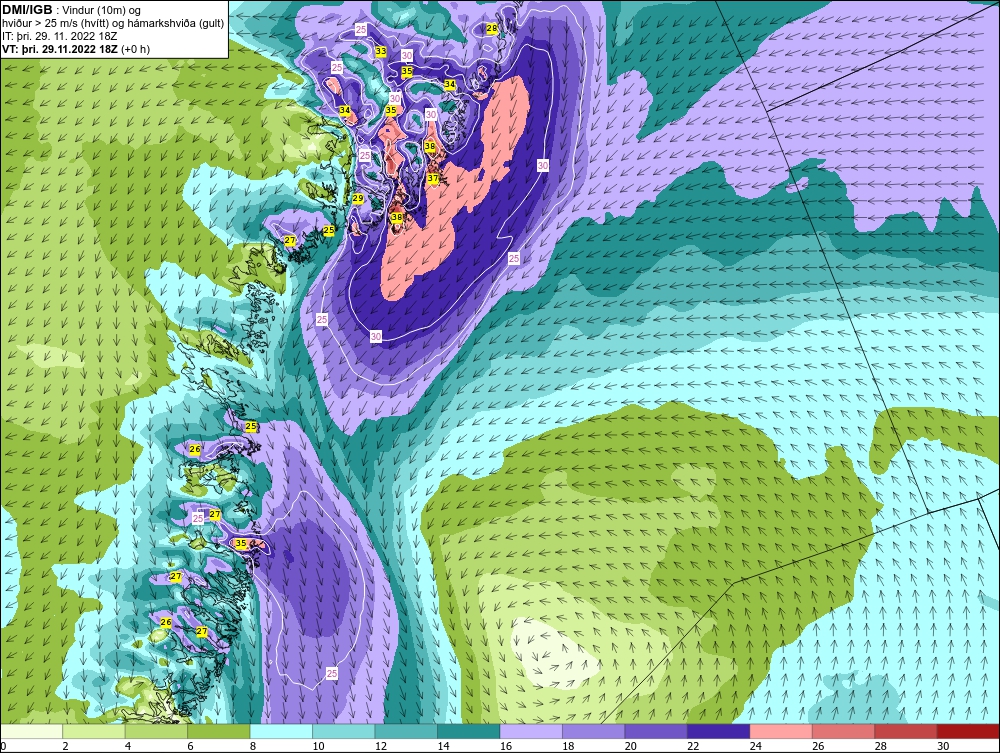This screenshot has width=1000, height=753.
Task: Click legend tick label "24"
Action: (x=756, y=746)
